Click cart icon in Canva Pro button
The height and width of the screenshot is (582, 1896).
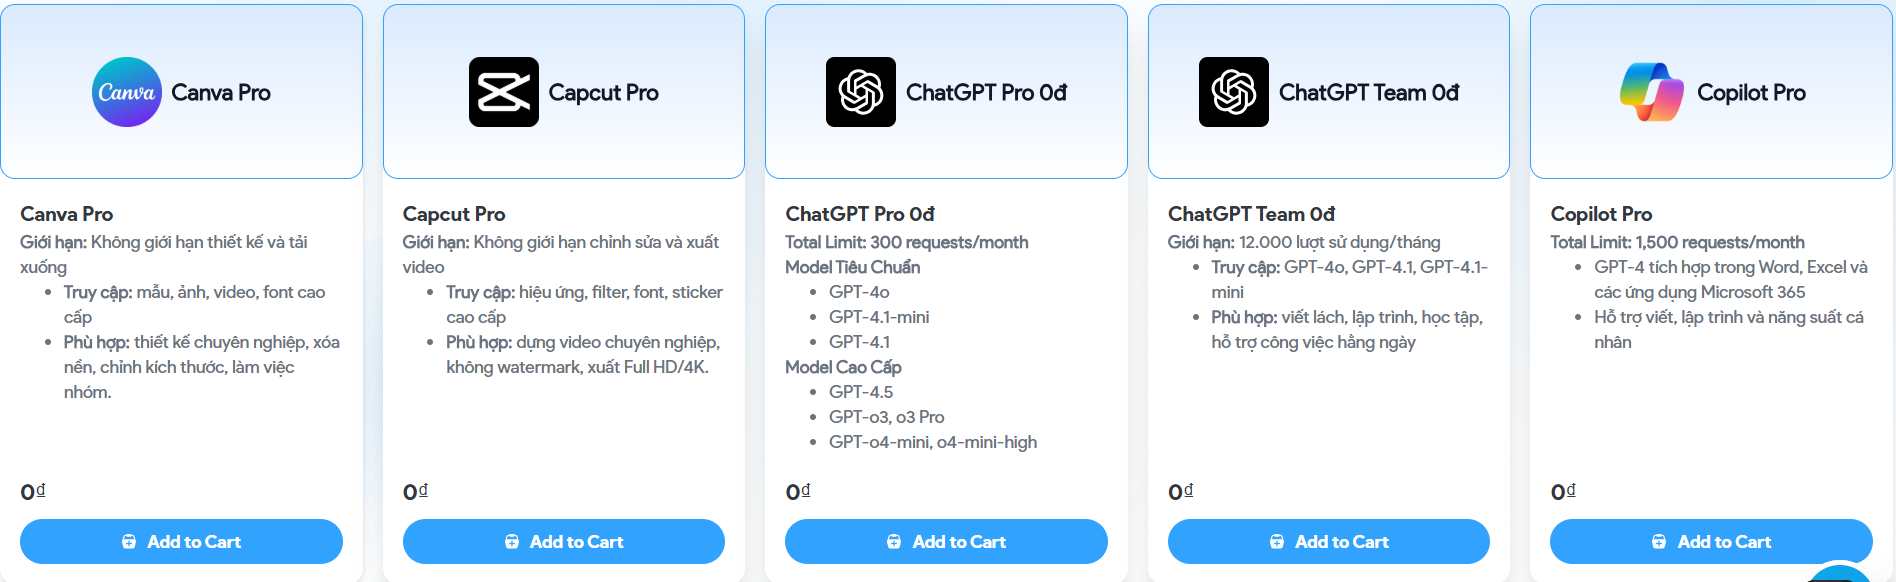(129, 542)
